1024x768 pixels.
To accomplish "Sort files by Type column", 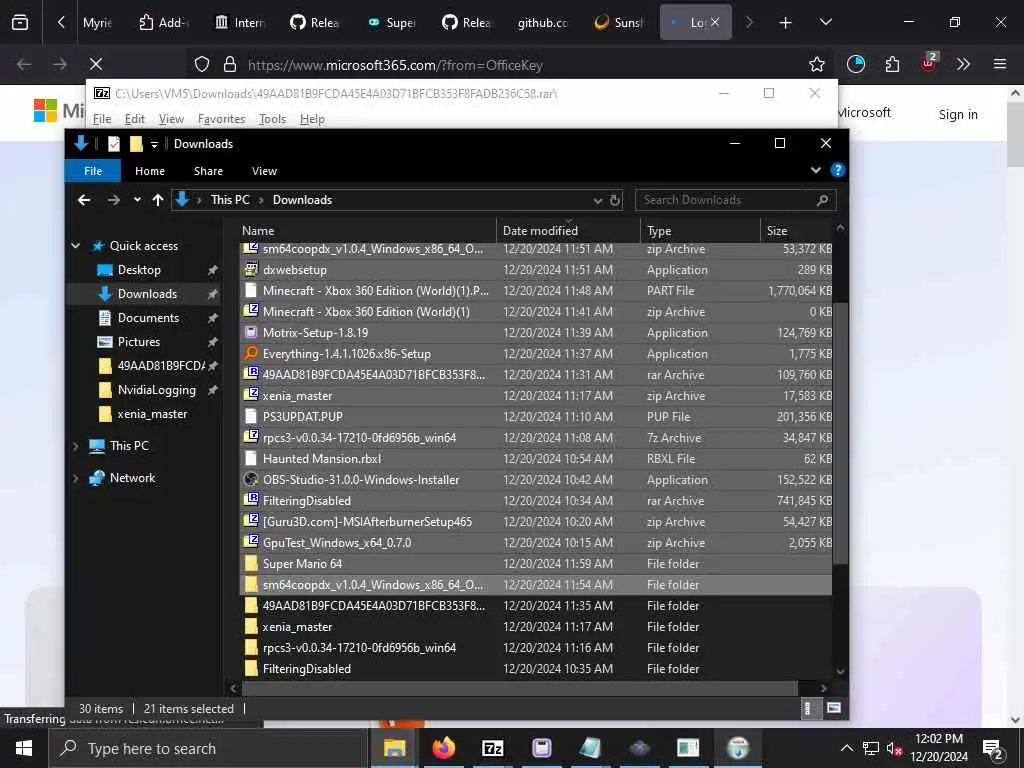I will point(701,231).
